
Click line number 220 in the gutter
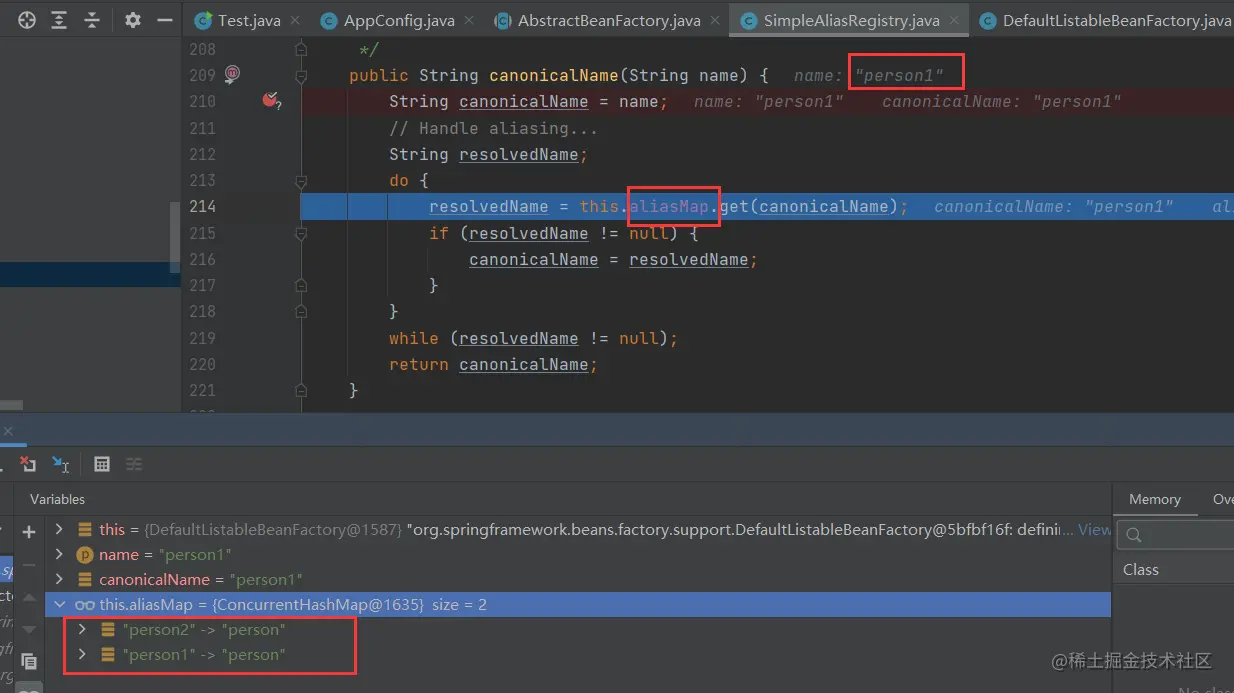pos(202,364)
